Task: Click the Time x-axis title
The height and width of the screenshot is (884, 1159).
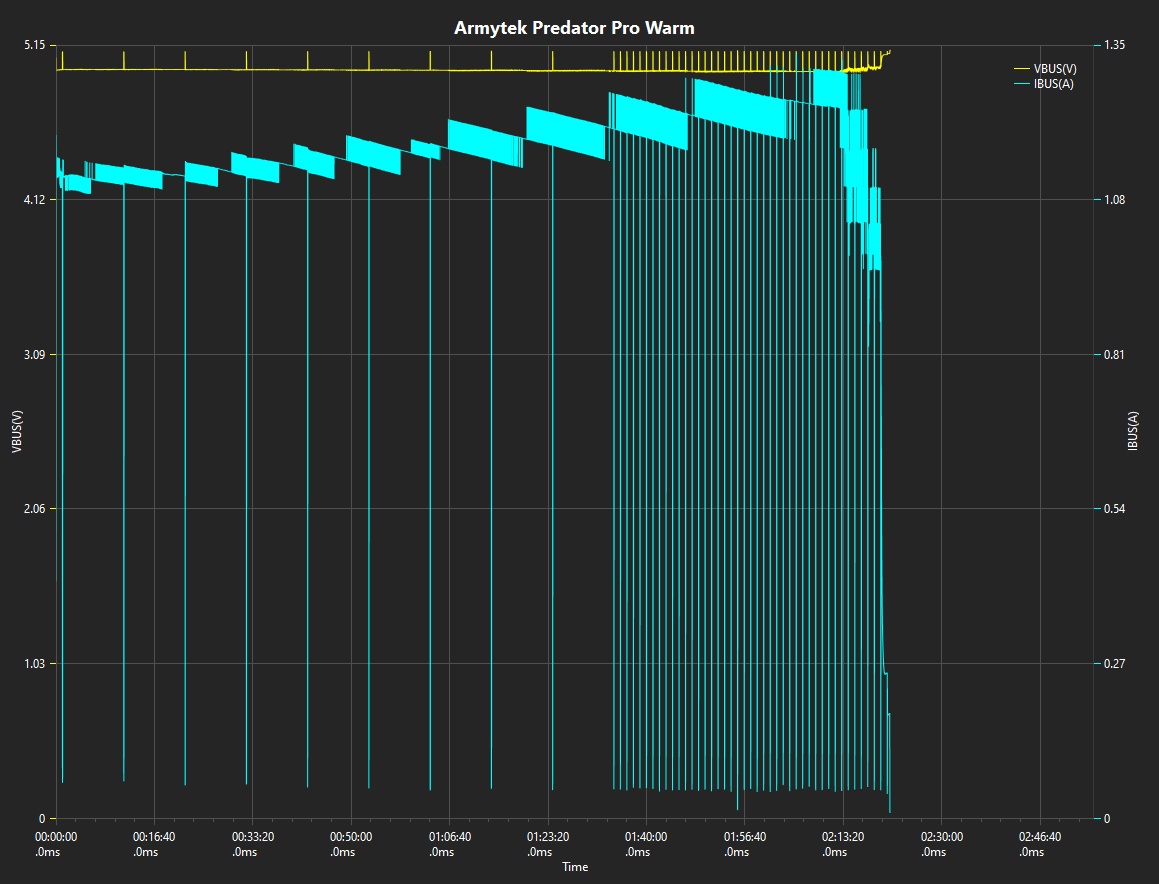Action: click(575, 867)
